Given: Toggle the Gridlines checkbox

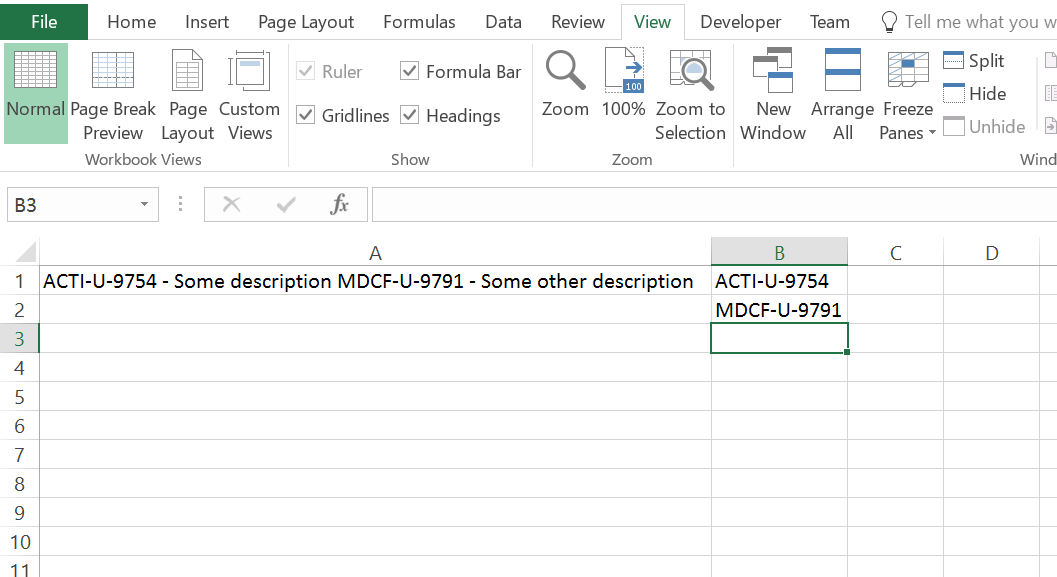Looking at the screenshot, I should pos(307,115).
